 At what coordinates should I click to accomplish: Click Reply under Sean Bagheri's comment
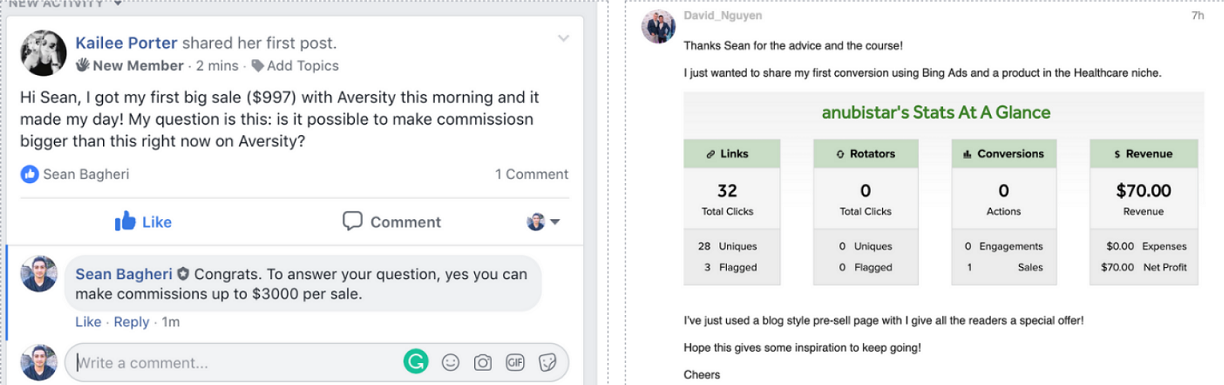[131, 322]
